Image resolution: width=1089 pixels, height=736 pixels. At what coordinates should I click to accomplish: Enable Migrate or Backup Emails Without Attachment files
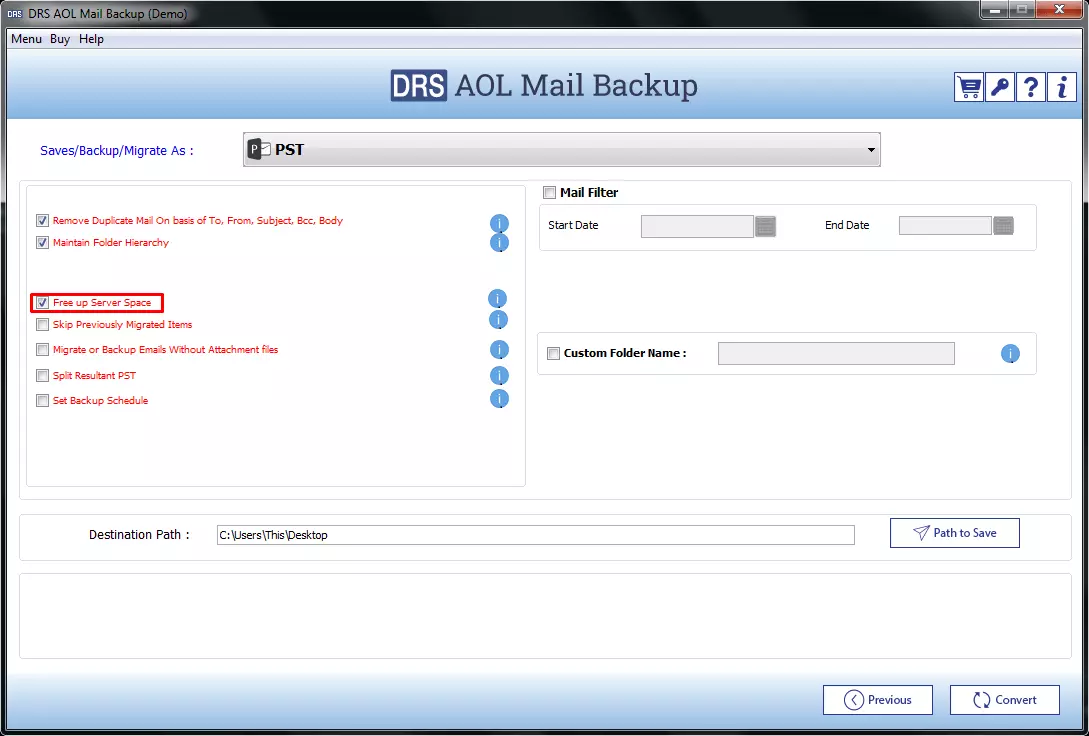pyautogui.click(x=42, y=350)
